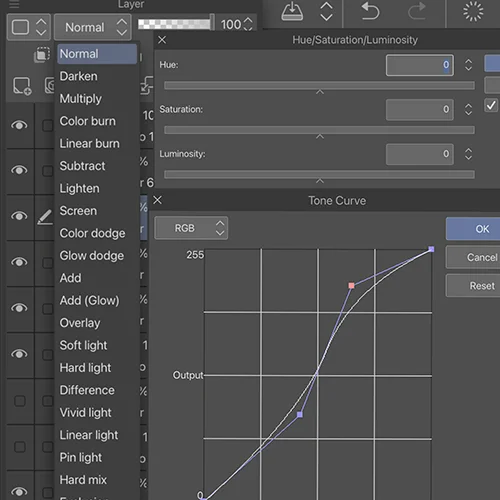This screenshot has height=500, width=500.
Task: Select the Multiply blending mode
Action: coord(97,99)
